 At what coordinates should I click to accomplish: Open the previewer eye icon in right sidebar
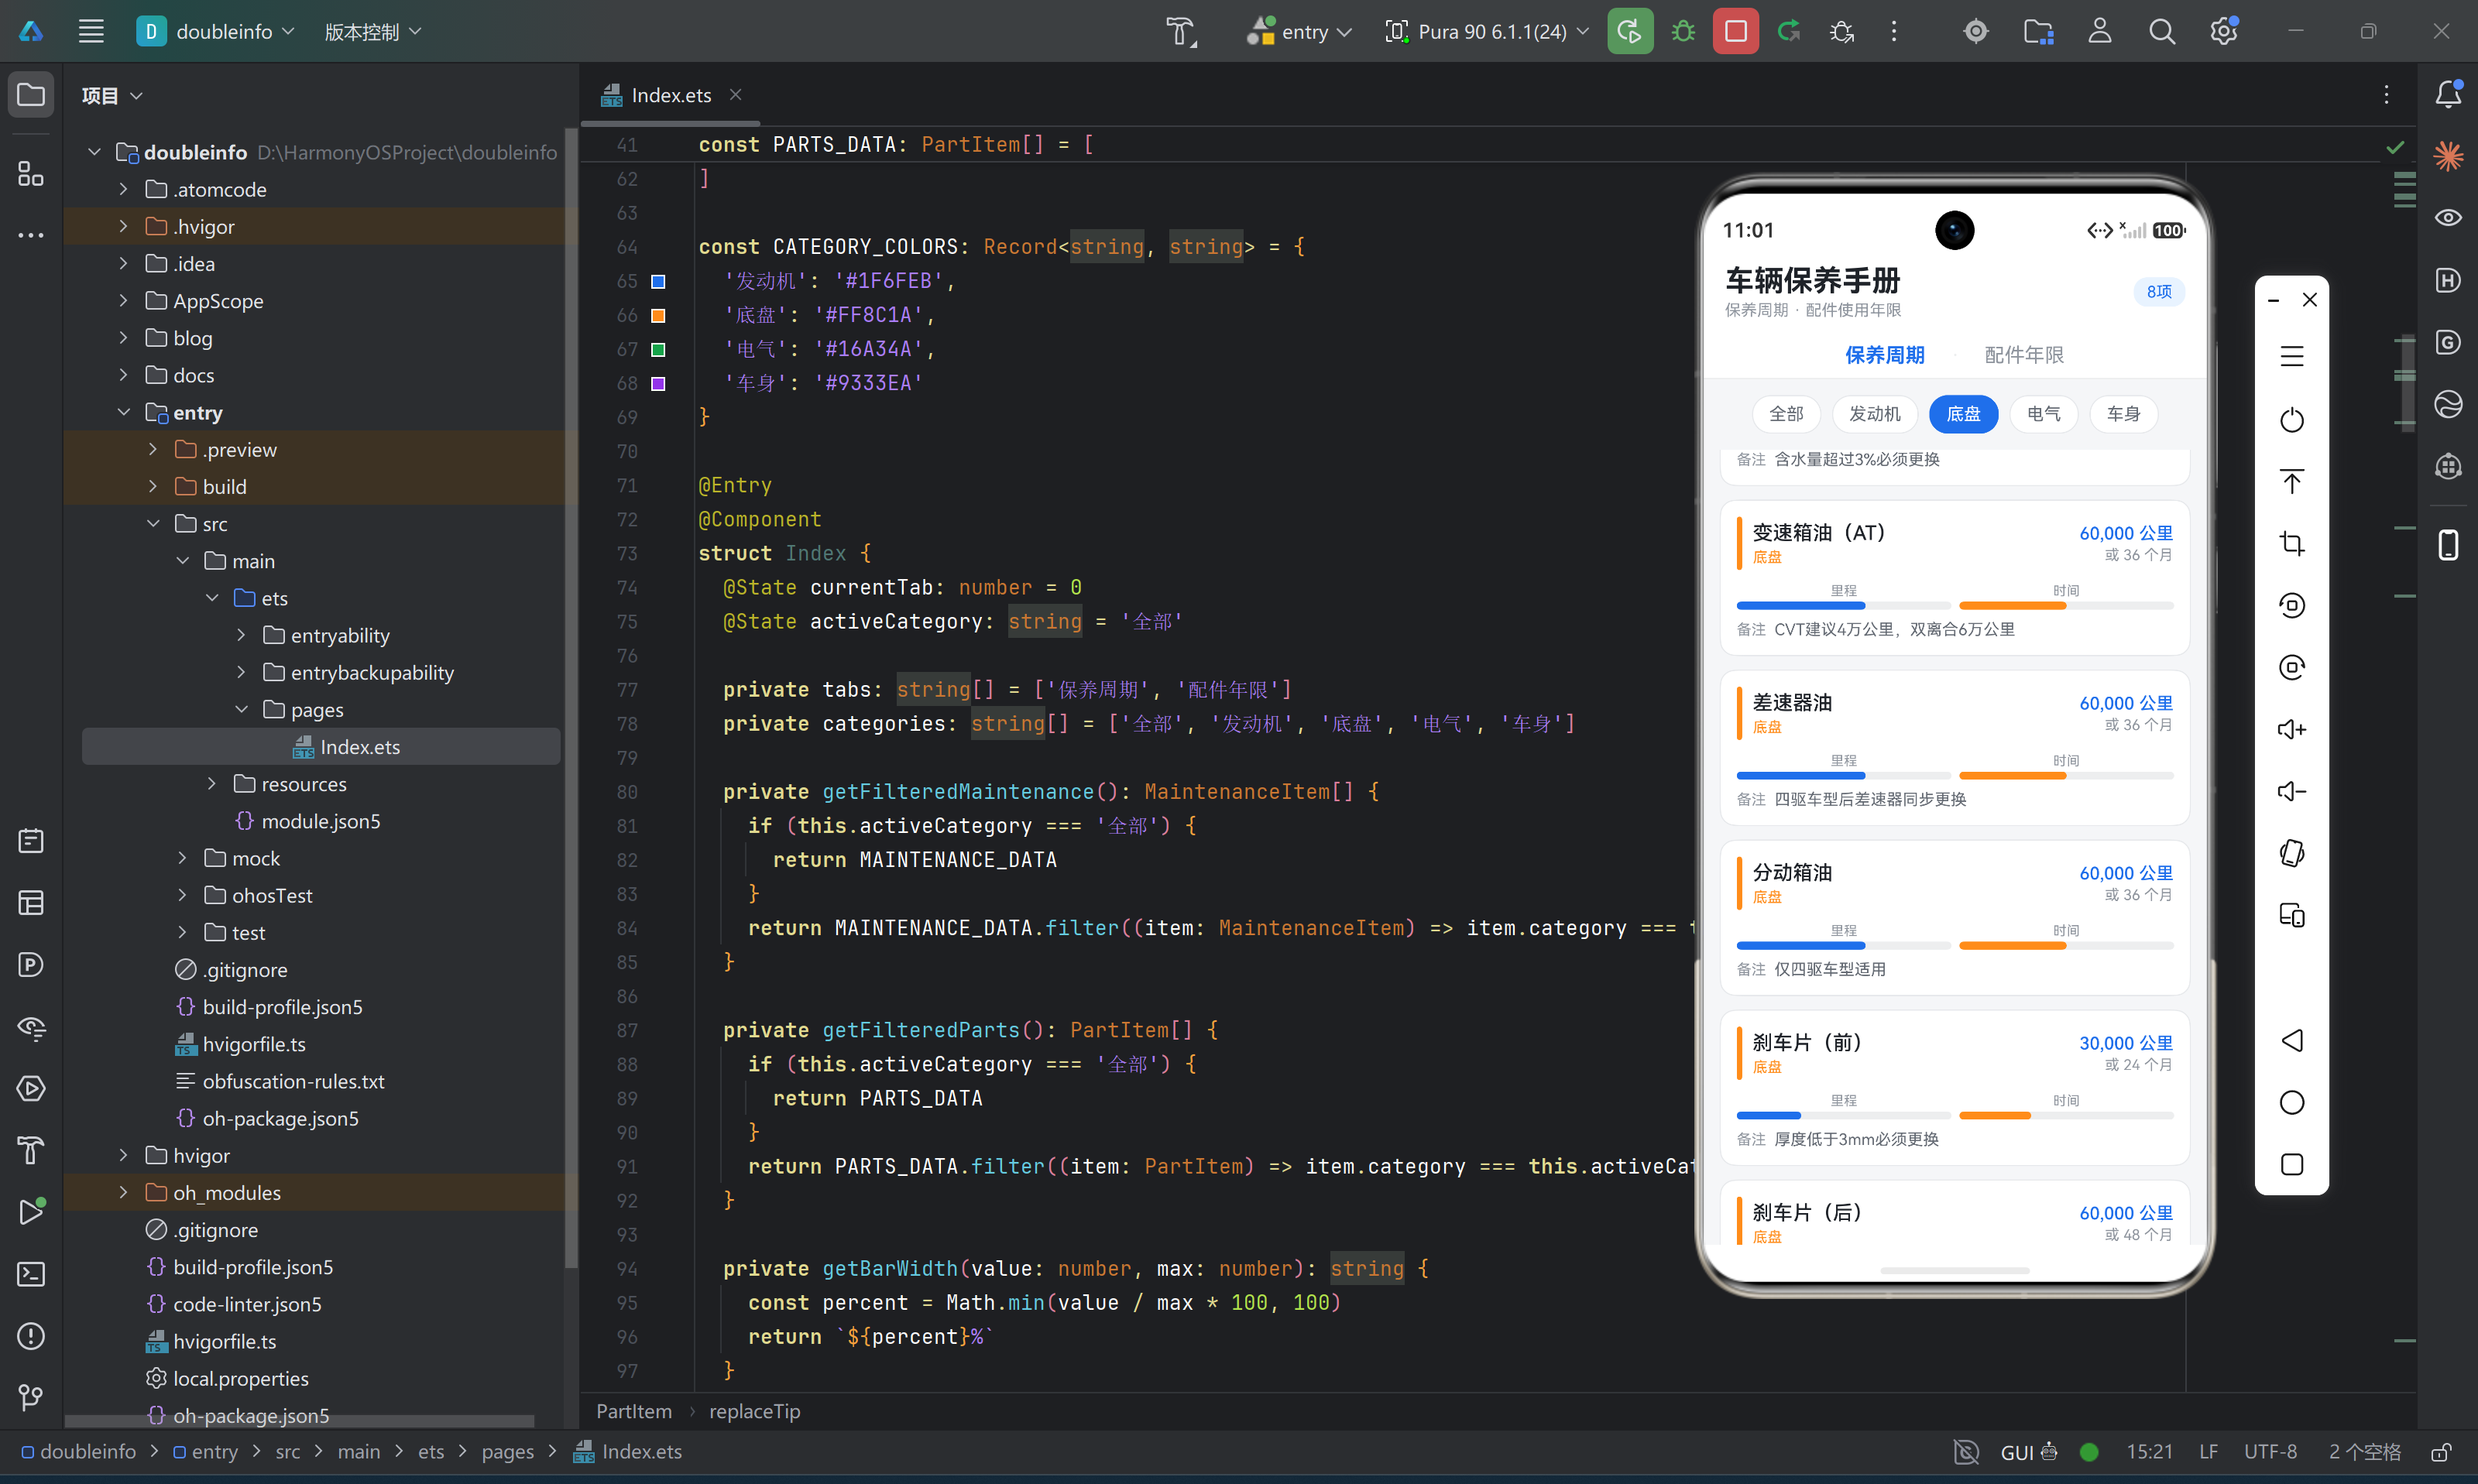pos(2447,217)
